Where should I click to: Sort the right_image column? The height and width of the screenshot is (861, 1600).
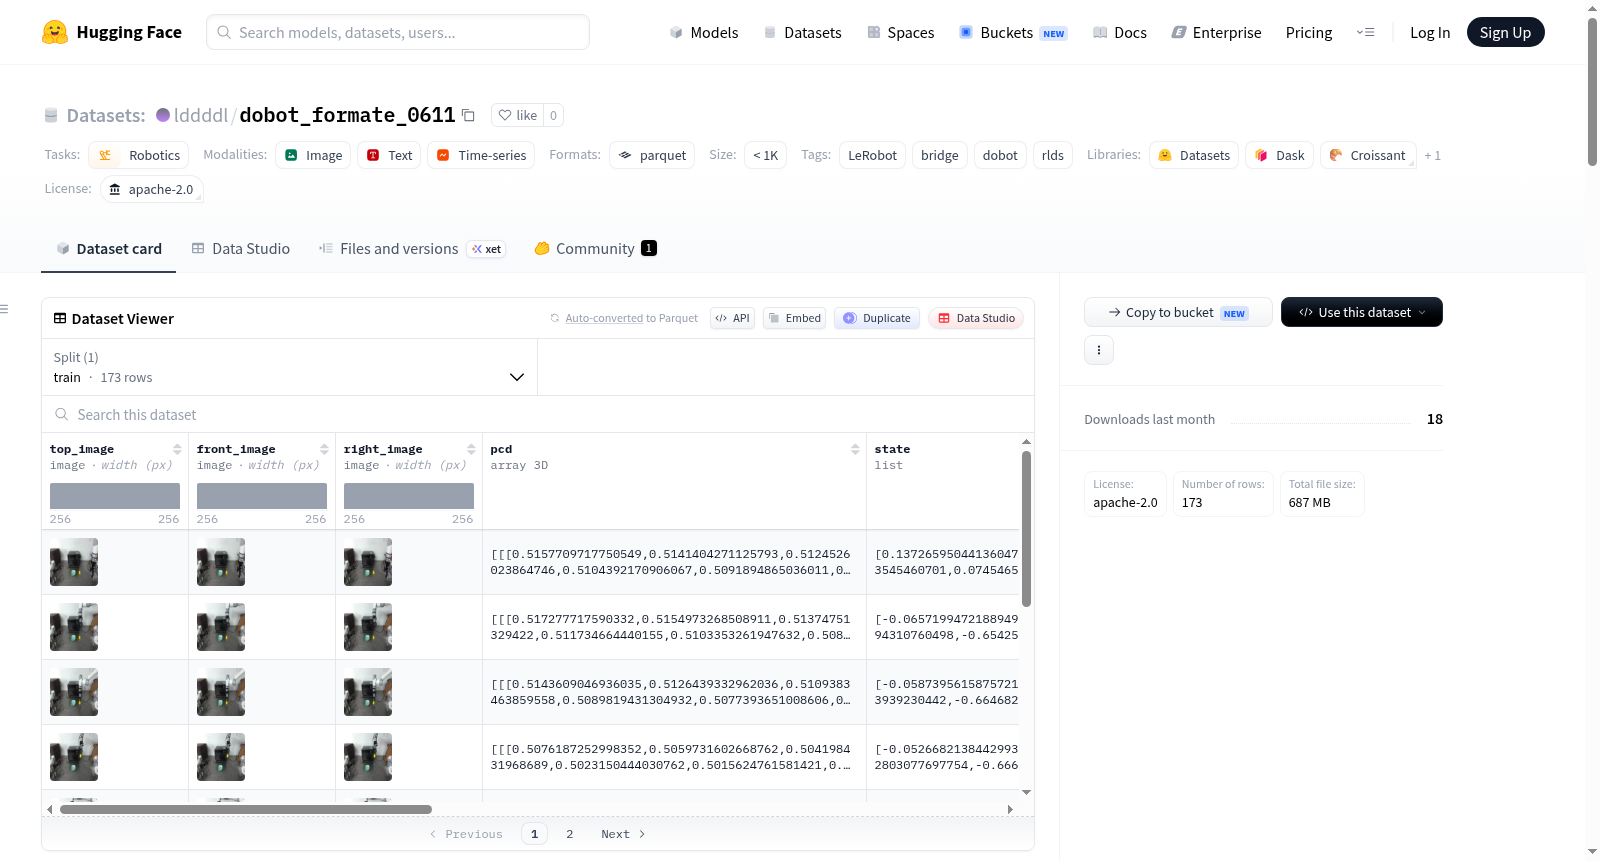[x=471, y=449]
